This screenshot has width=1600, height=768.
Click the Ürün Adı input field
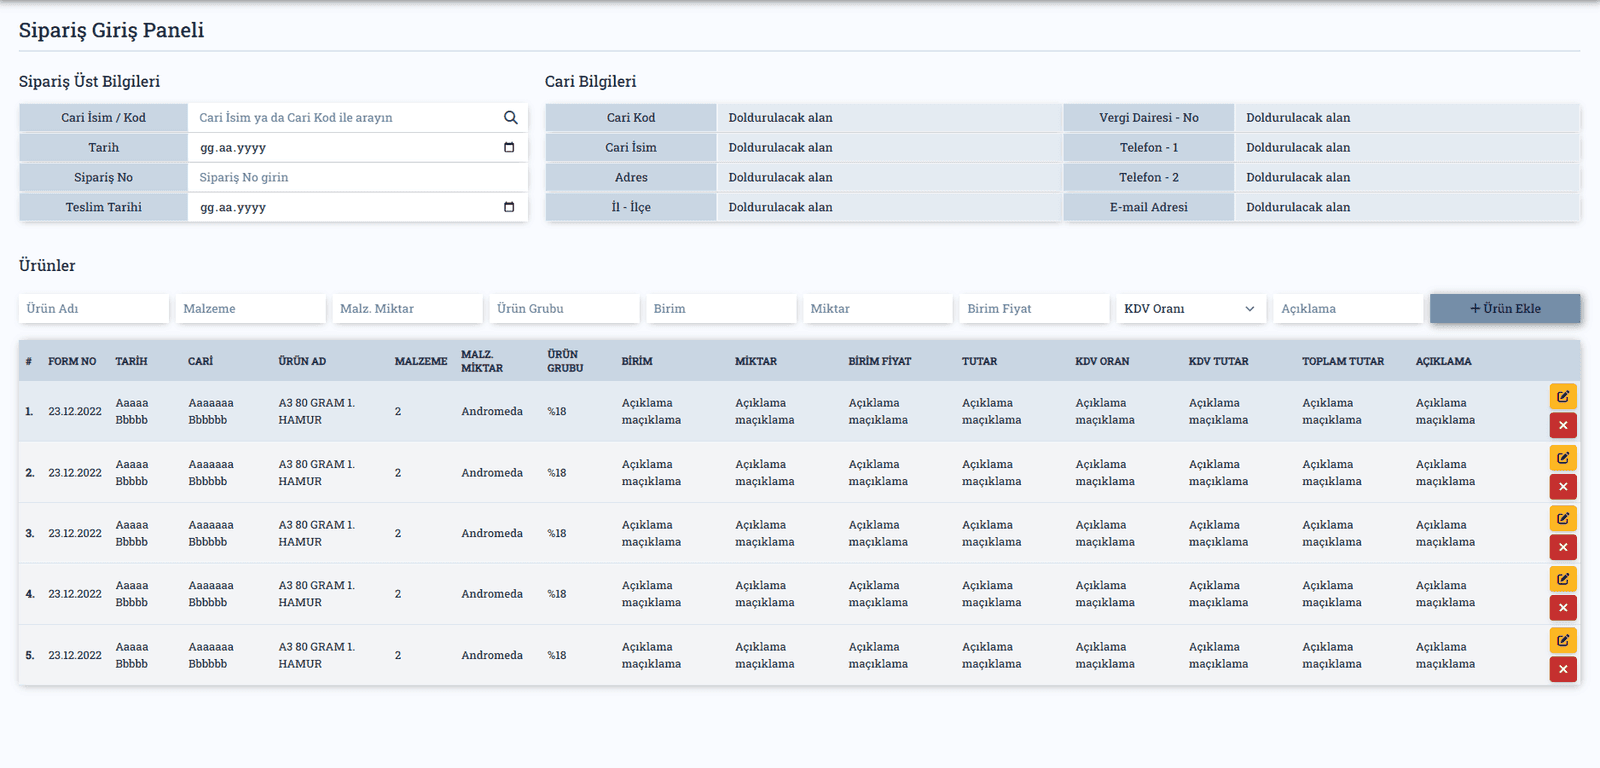[x=94, y=309]
